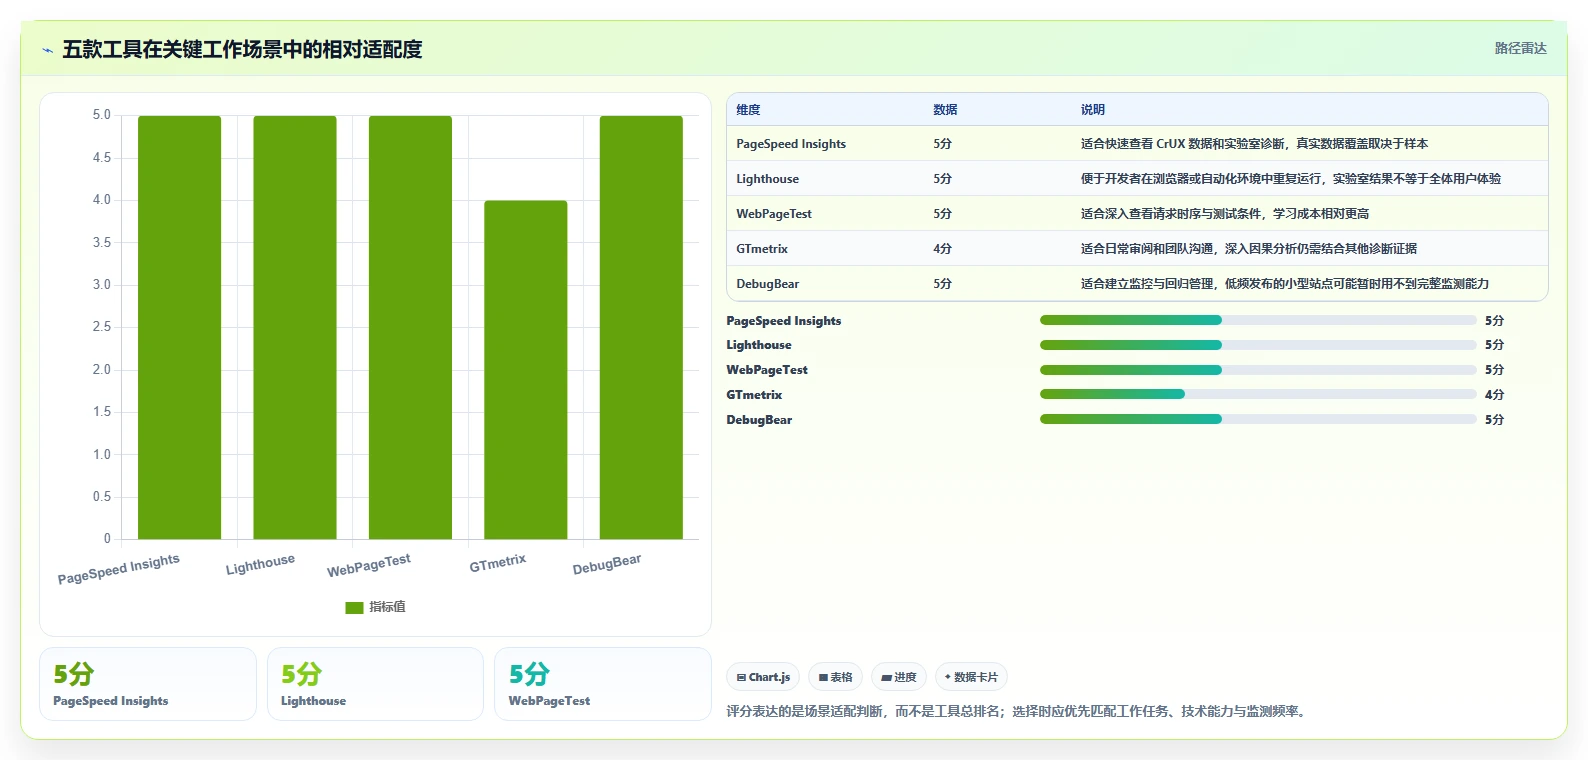Open the 5分 PageSpeed Insights summary card
This screenshot has height=760, width=1588.
(148, 684)
